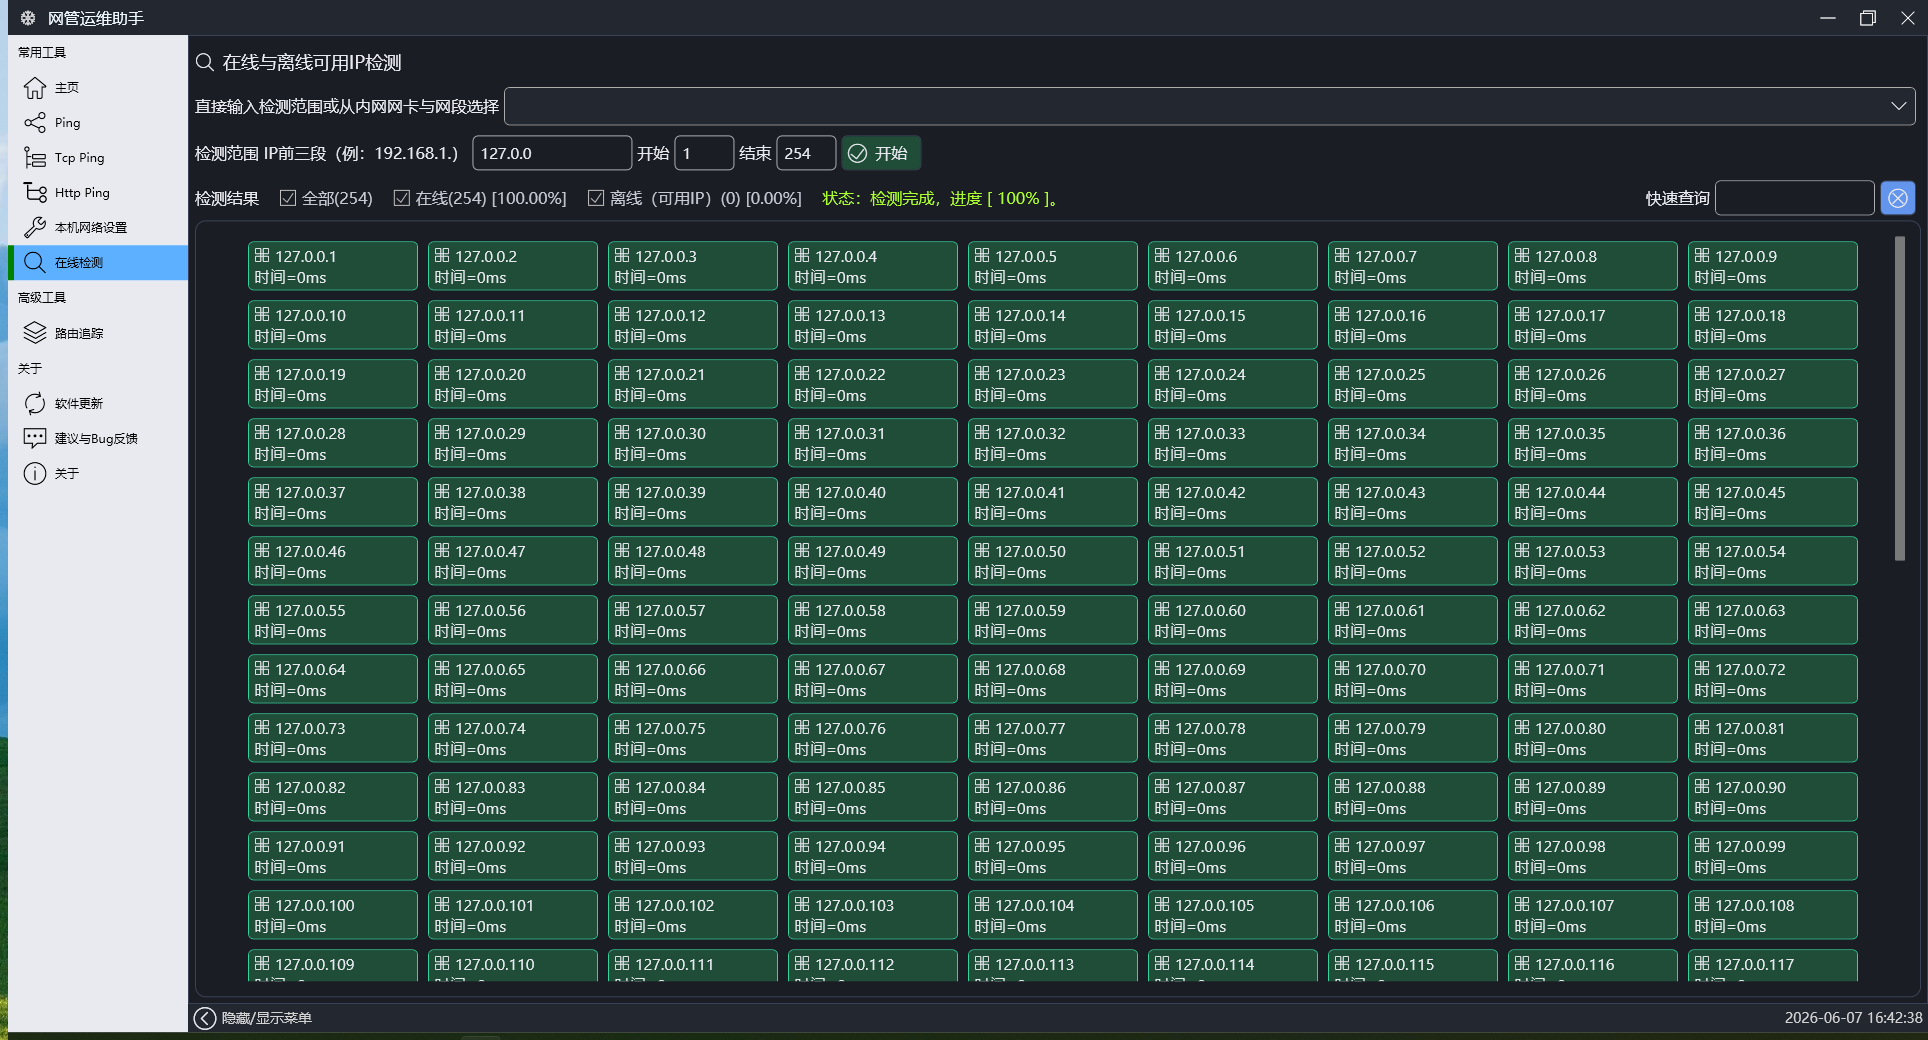Select the 127.0.0.19 result card
This screenshot has height=1040, width=1928.
pyautogui.click(x=332, y=384)
